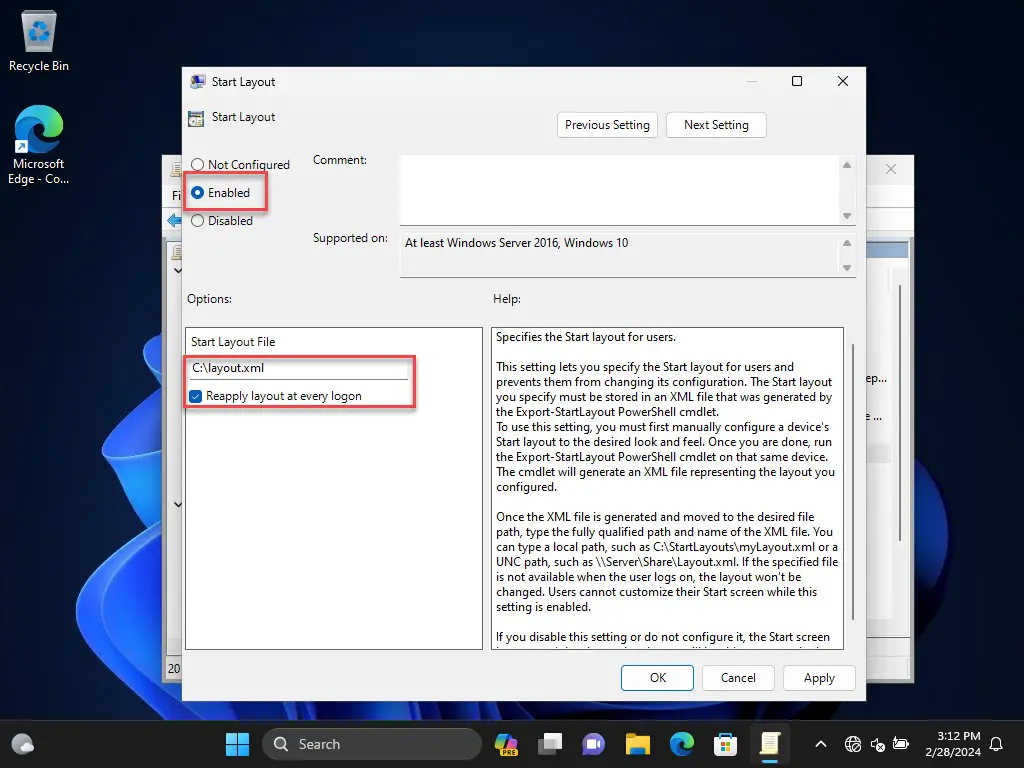Open the network globe tray icon
Screen dimensions: 1024x768
tap(852, 744)
